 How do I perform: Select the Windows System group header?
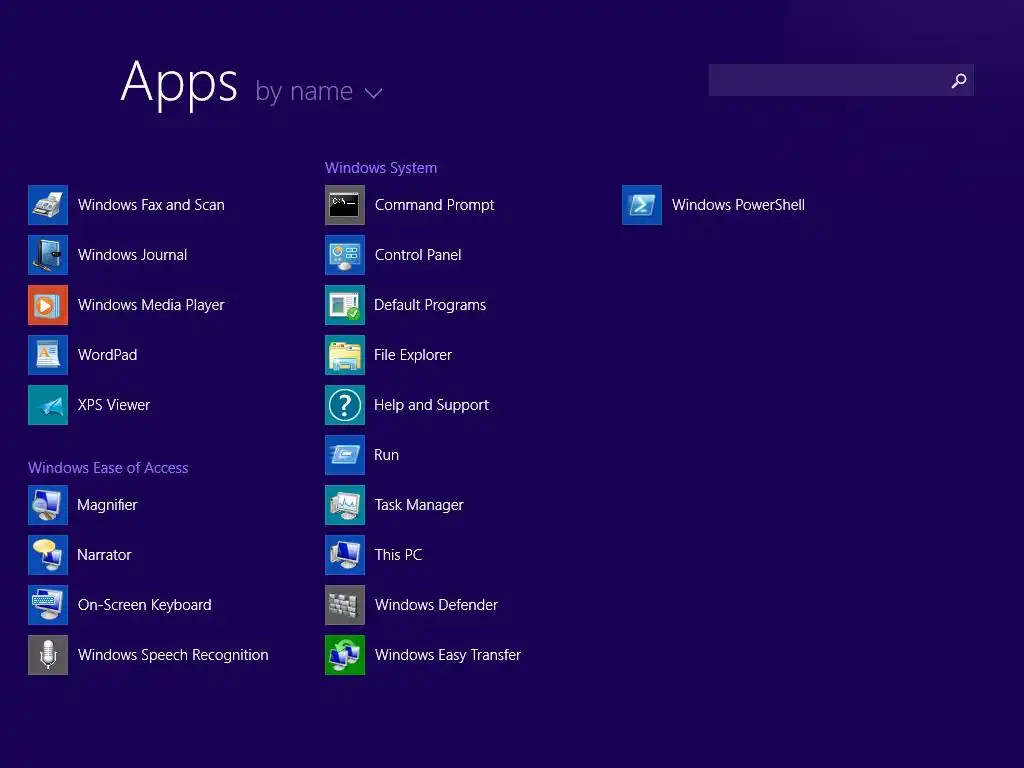pos(381,168)
